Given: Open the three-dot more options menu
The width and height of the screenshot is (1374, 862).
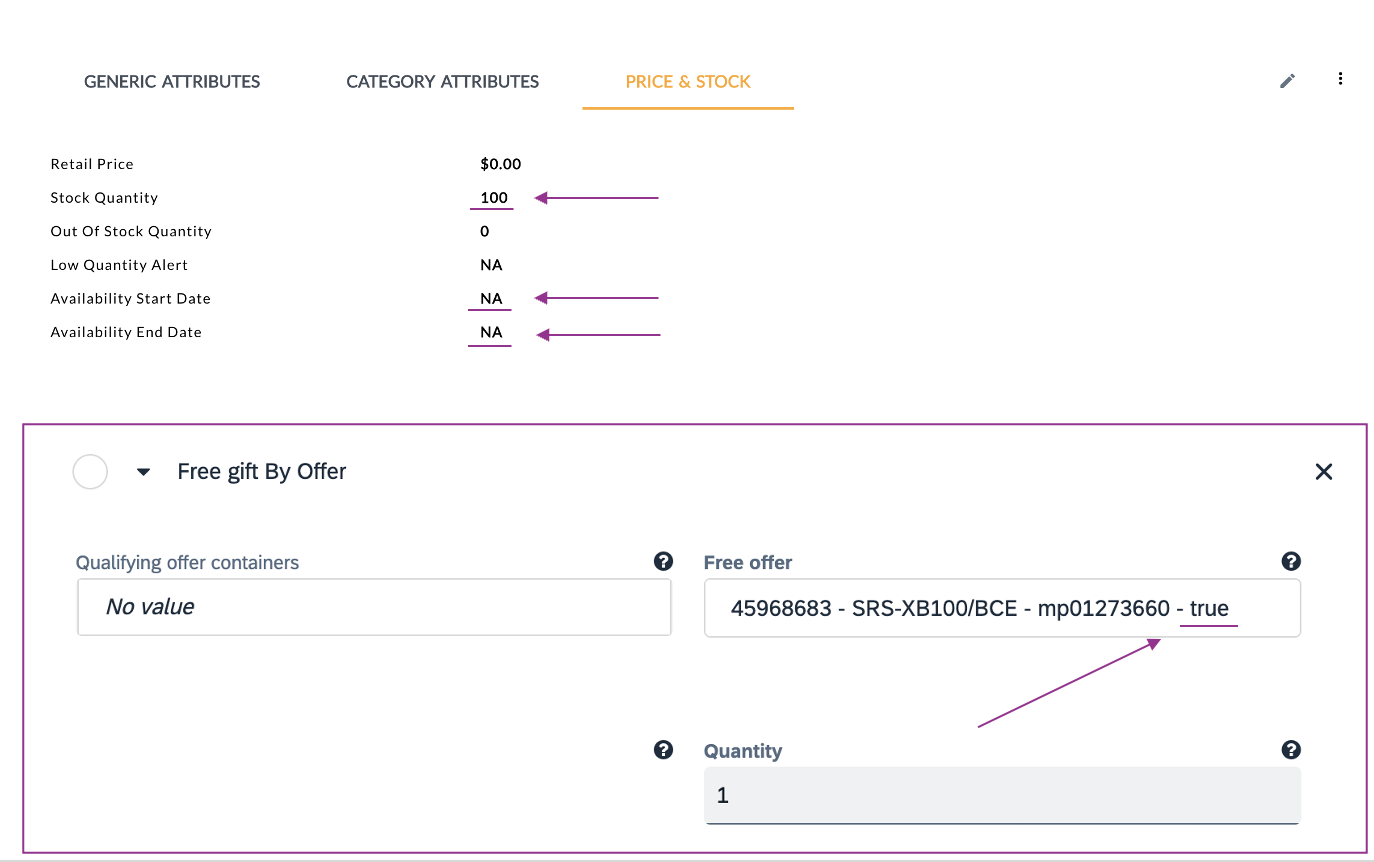Looking at the screenshot, I should (1340, 79).
